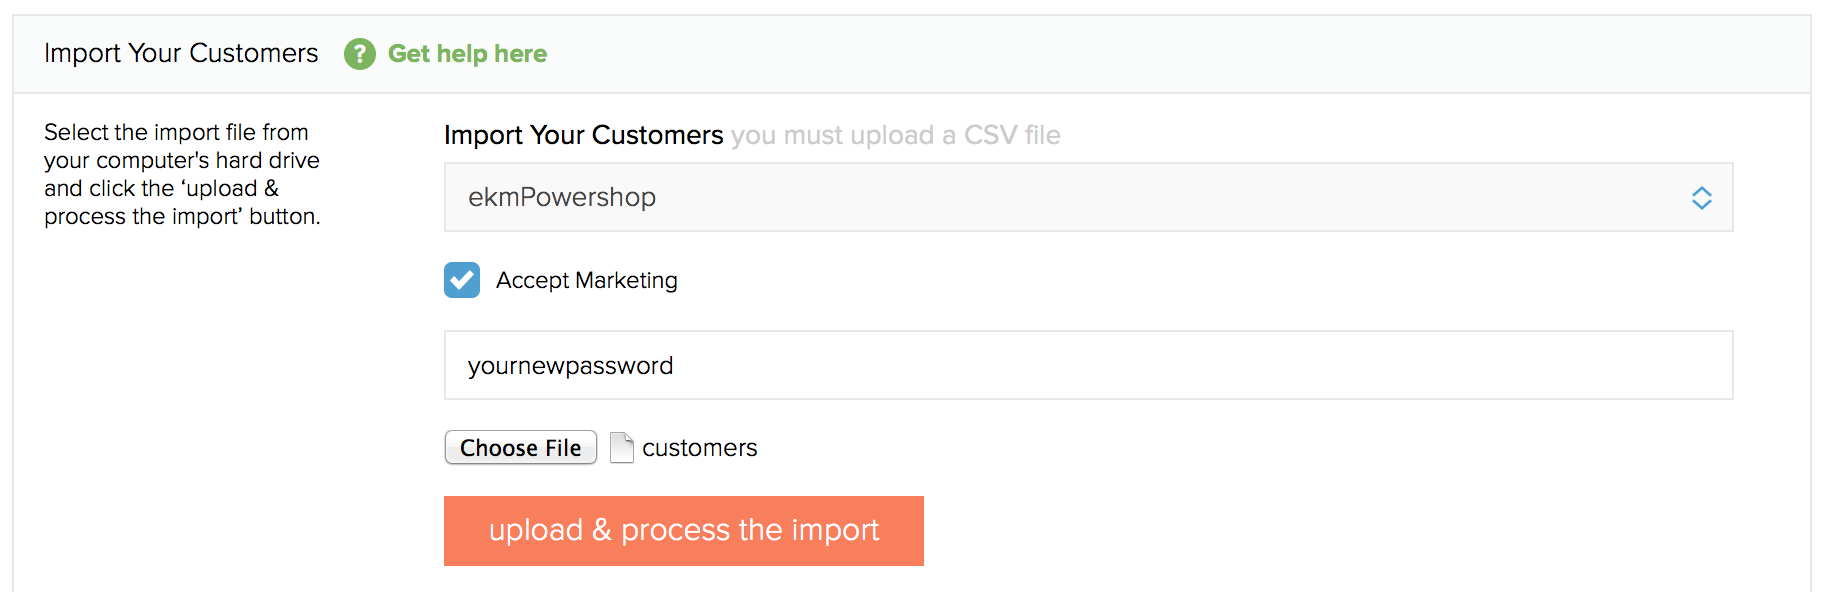Click the ekmPowershop text in the select box

coord(562,197)
